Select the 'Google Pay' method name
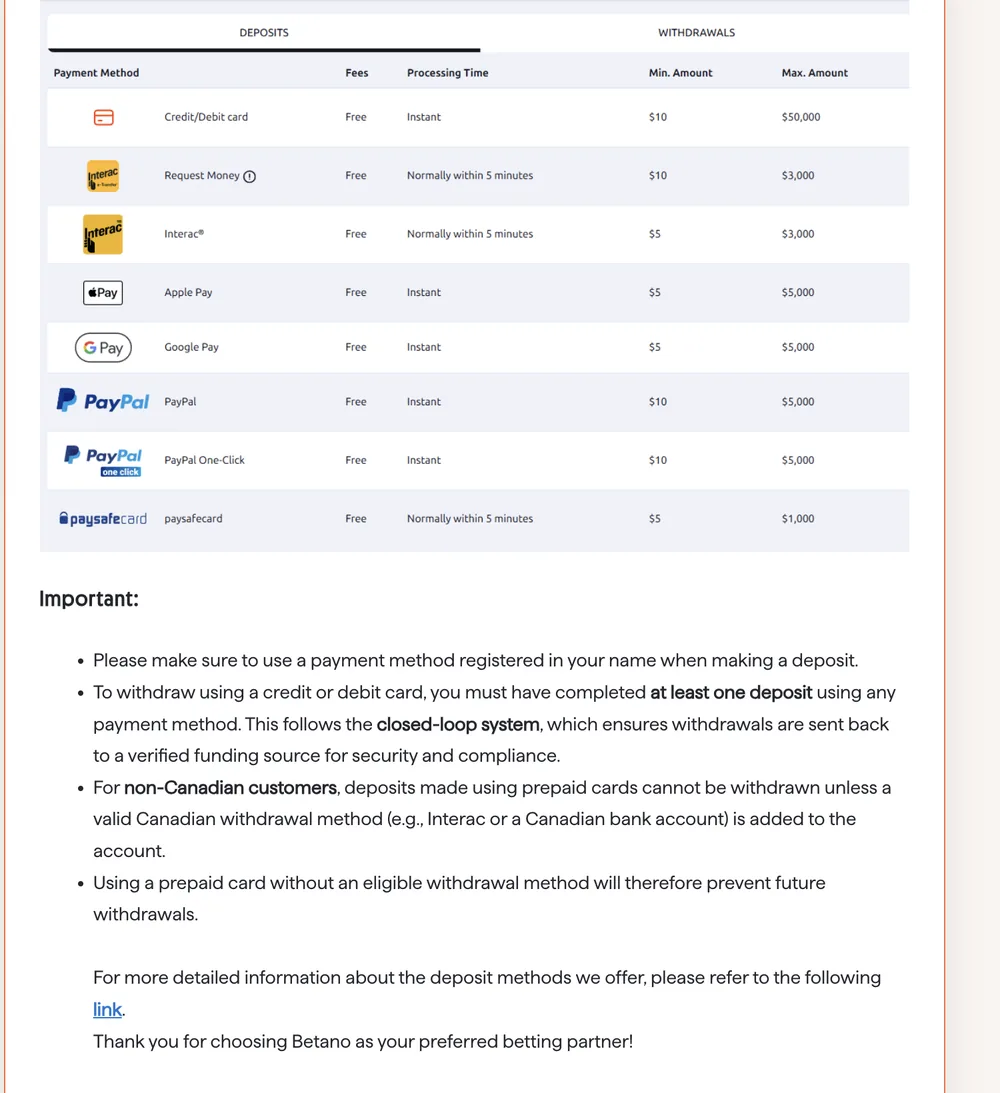Viewport: 1000px width, 1093px height. (191, 347)
